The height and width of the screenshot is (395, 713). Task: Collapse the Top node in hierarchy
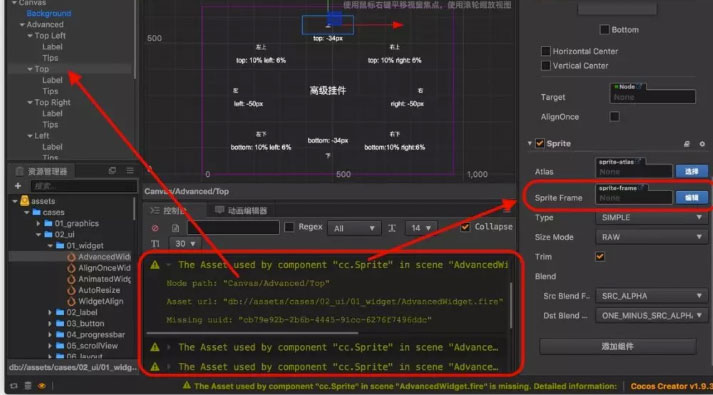click(x=30, y=69)
